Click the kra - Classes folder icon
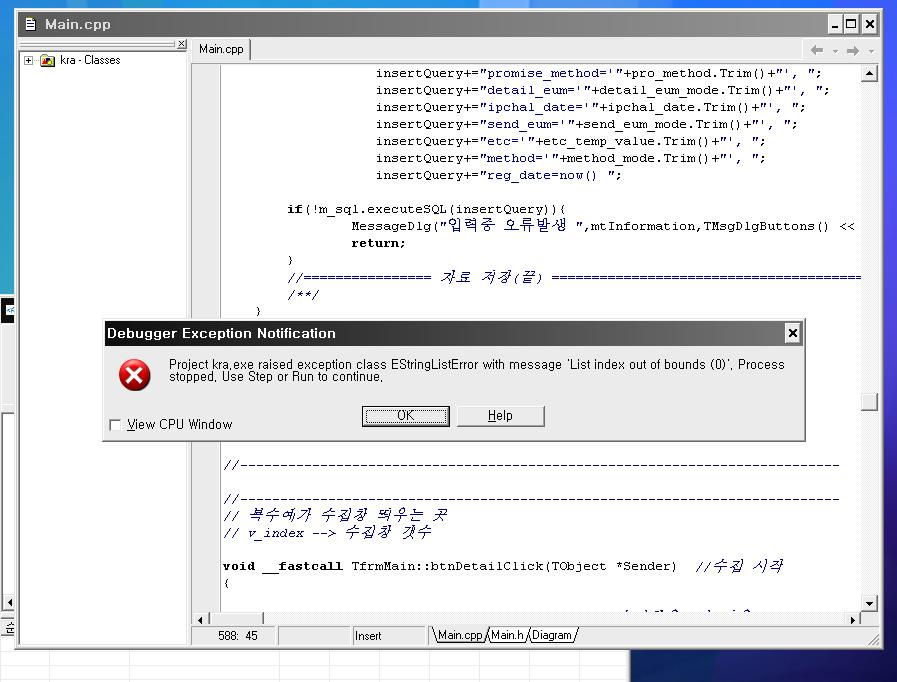The width and height of the screenshot is (897, 682). (47, 60)
